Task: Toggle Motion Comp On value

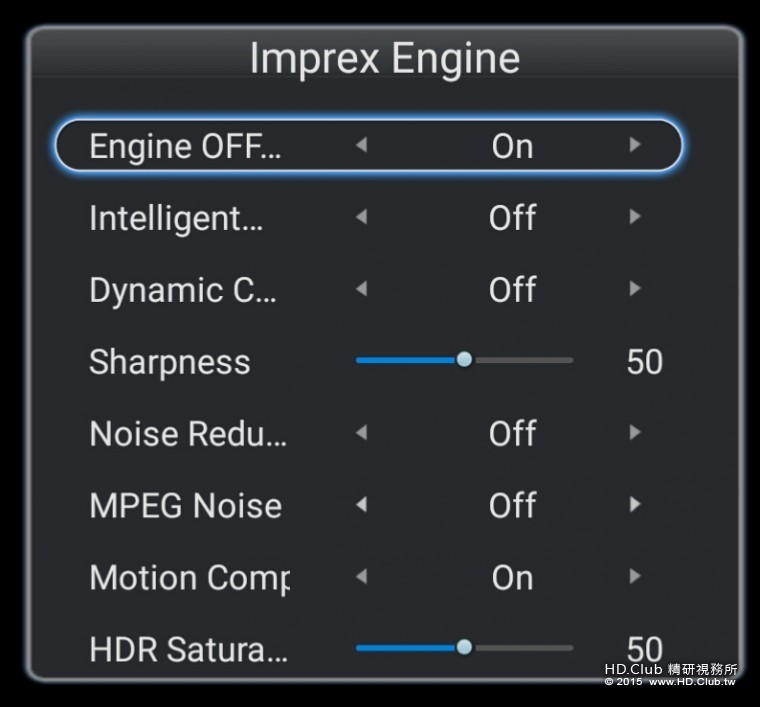Action: pos(512,578)
